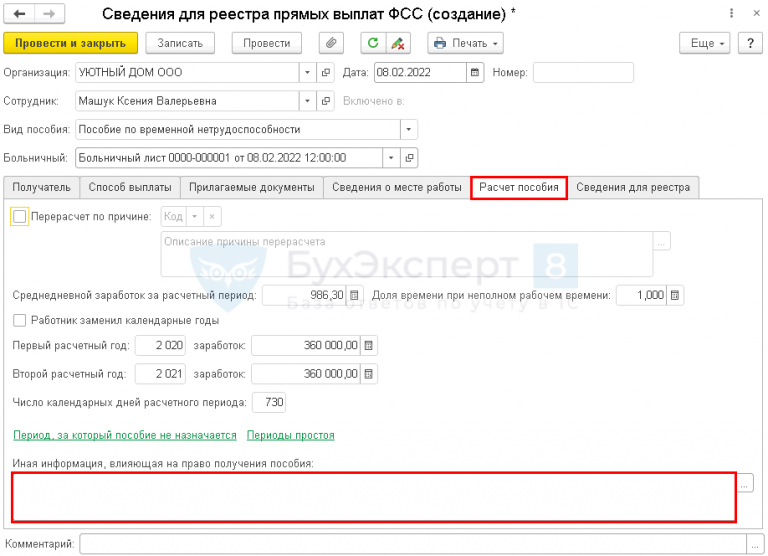This screenshot has height=556, width=768.
Task: Click the paperclip attachments icon
Action: (x=331, y=43)
